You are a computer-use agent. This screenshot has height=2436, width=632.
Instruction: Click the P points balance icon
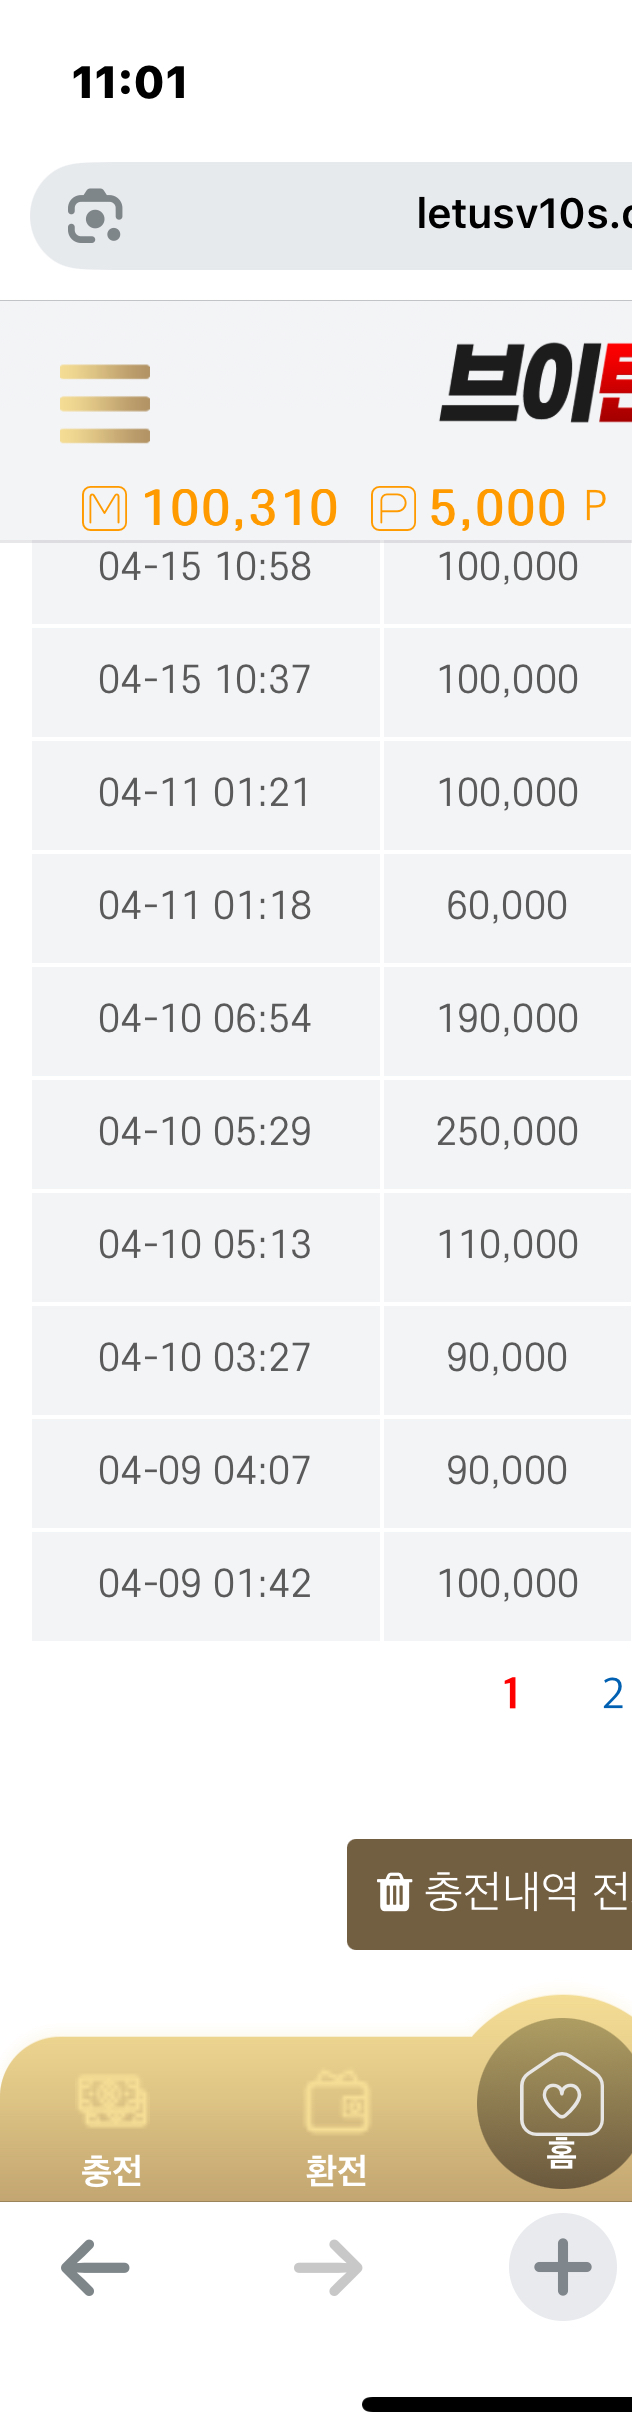tap(393, 508)
